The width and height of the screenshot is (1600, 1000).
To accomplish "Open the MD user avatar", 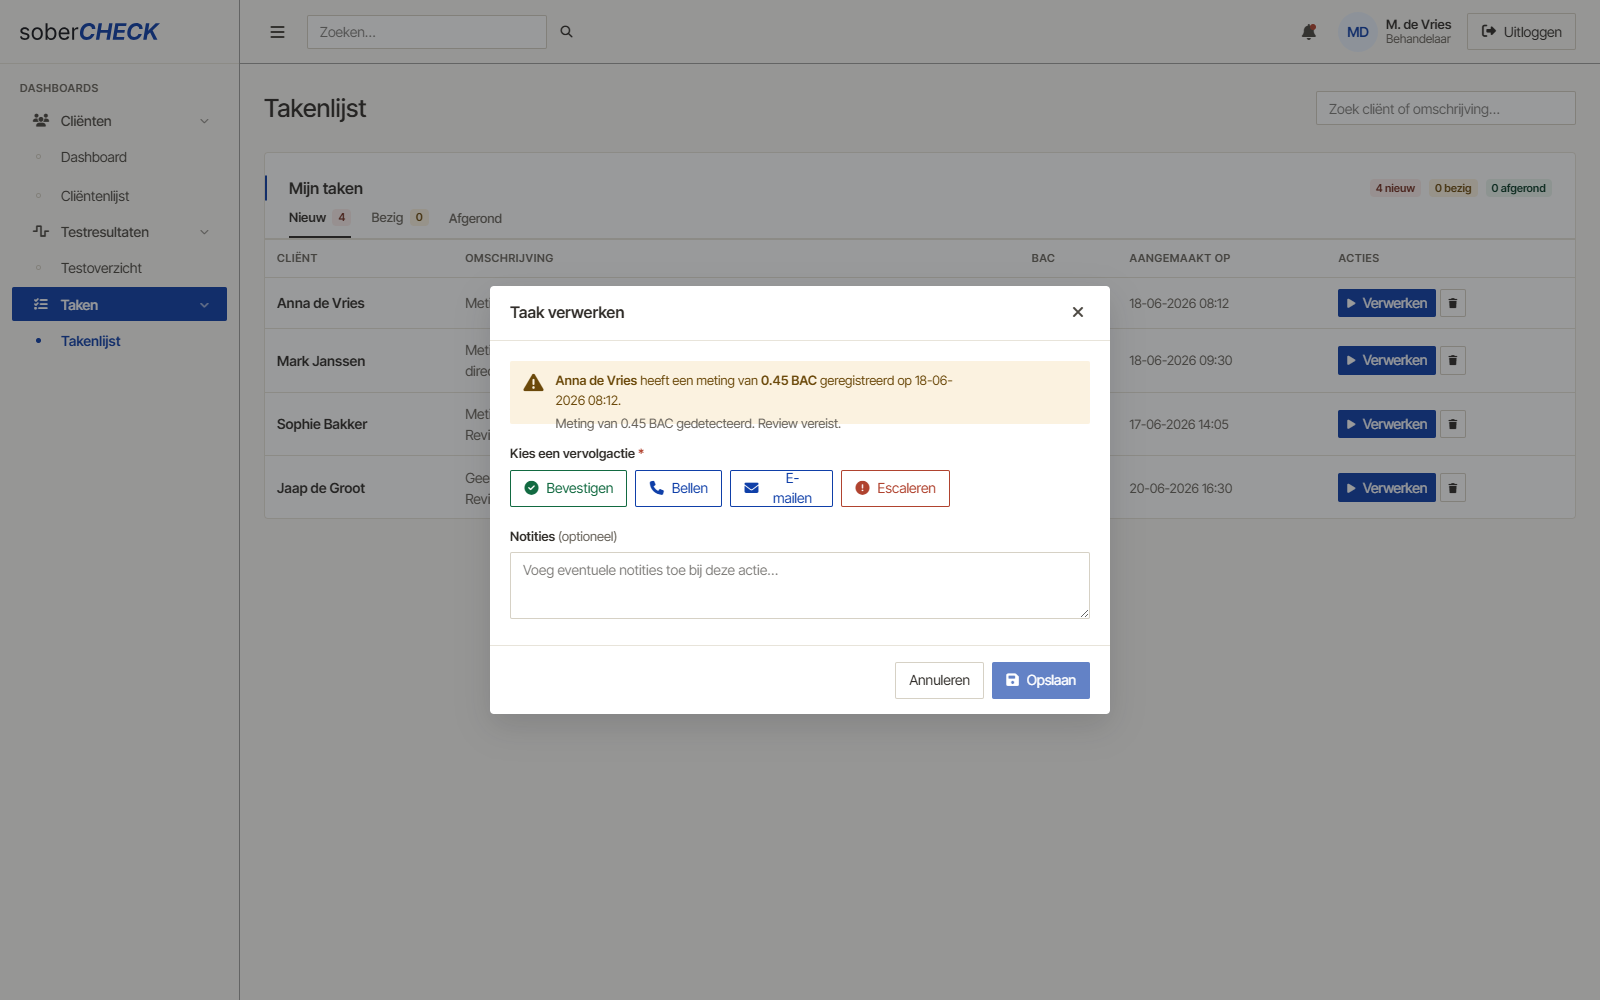I will pyautogui.click(x=1357, y=32).
